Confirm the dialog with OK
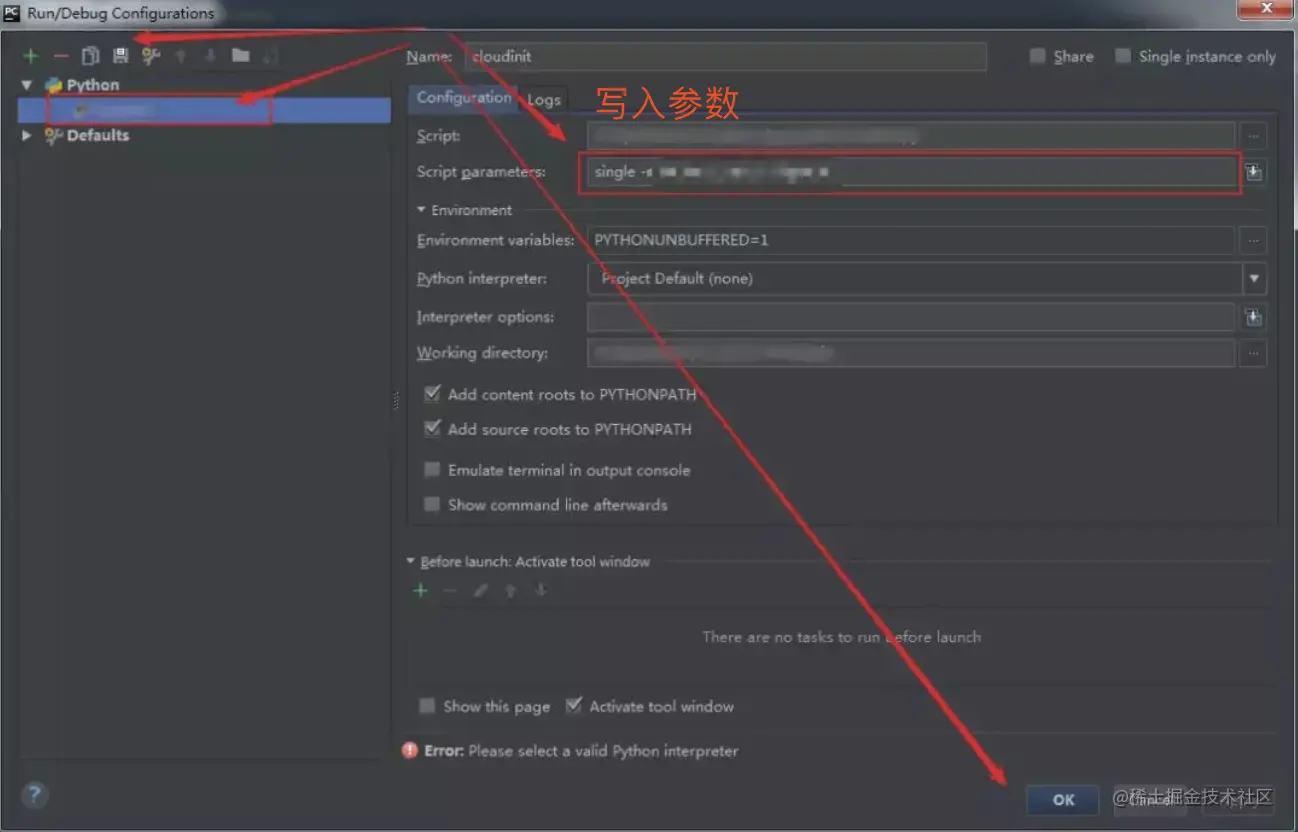The width and height of the screenshot is (1298, 832). (x=1063, y=799)
